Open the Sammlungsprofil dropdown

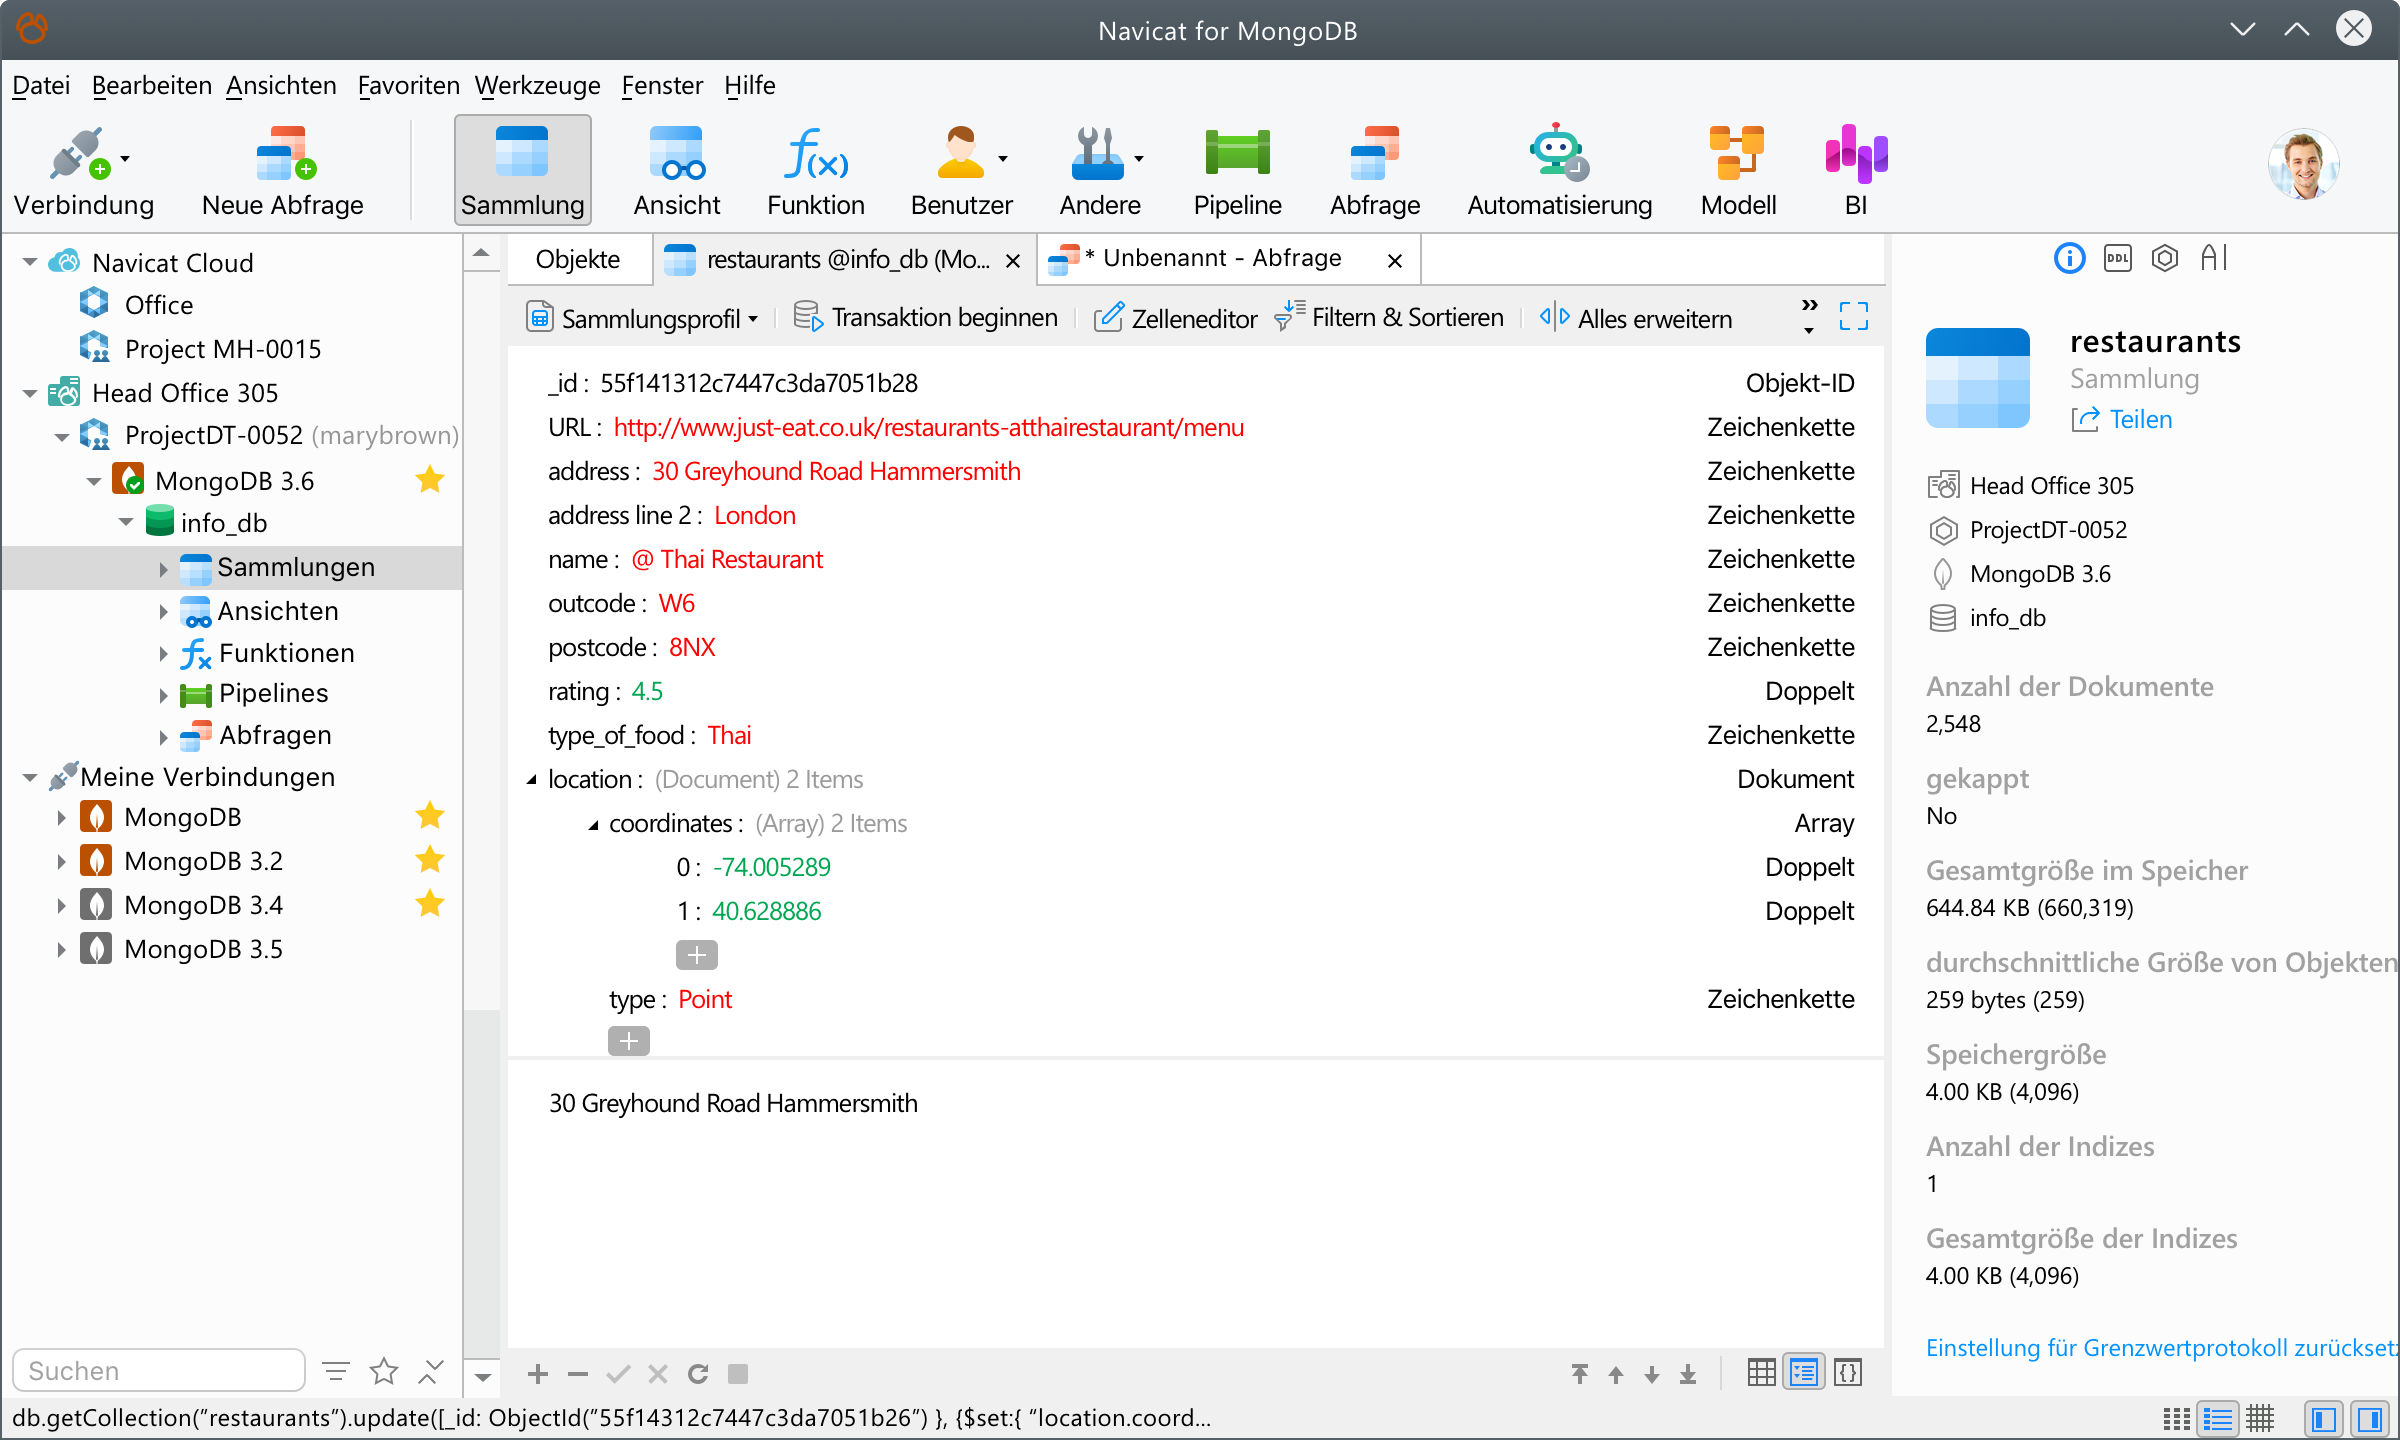click(641, 318)
